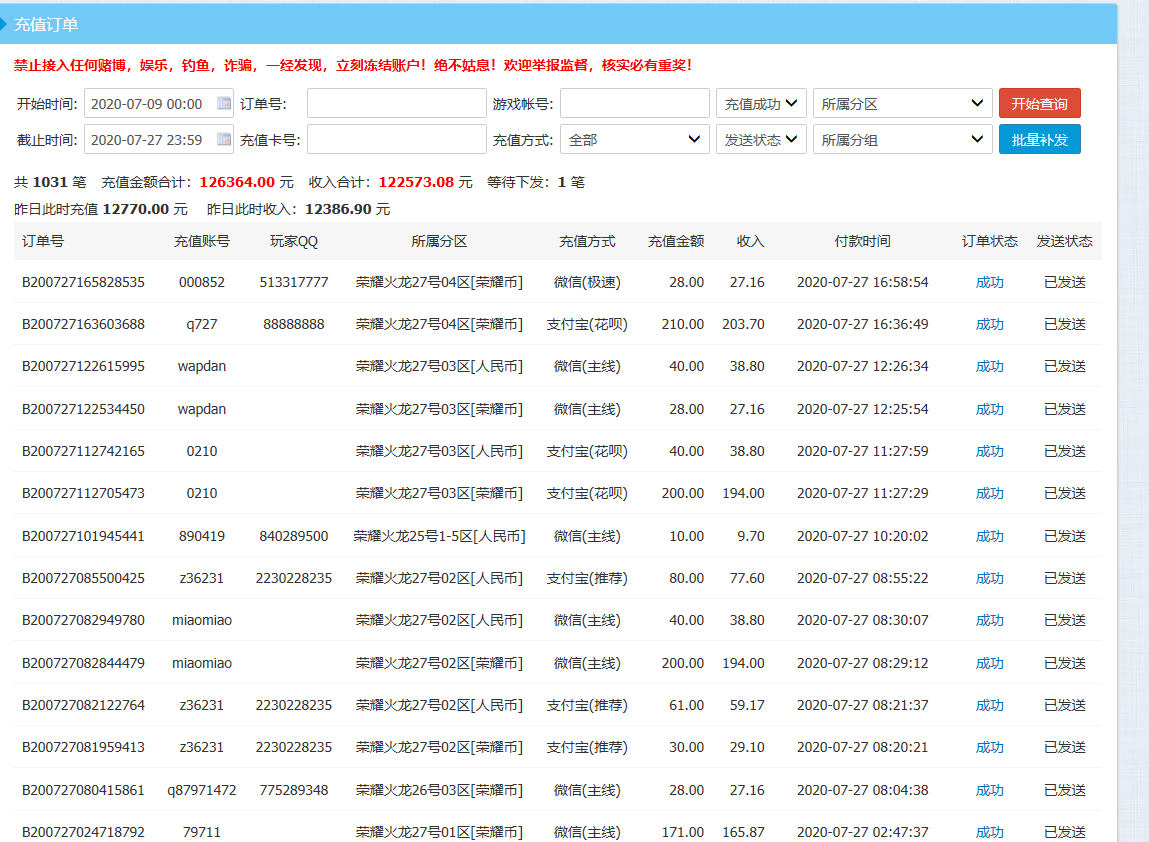The width and height of the screenshot is (1149, 842).
Task: Focus the 订单号 input field
Action: (x=396, y=103)
